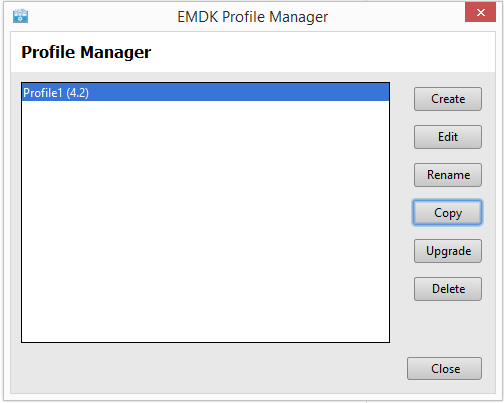Viewport: 504px width, 403px height.
Task: Rename the selected Profile1
Action: coord(448,175)
